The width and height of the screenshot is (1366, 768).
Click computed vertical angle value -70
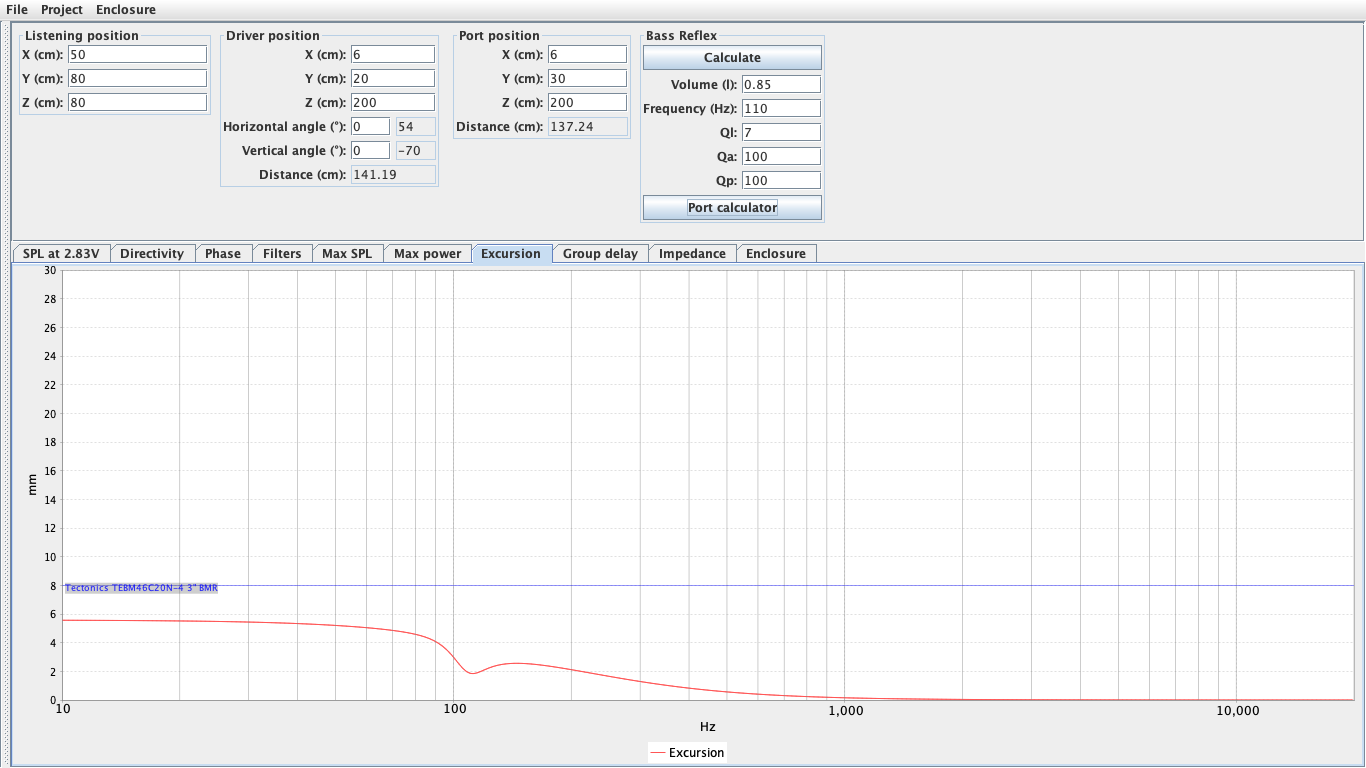click(415, 150)
